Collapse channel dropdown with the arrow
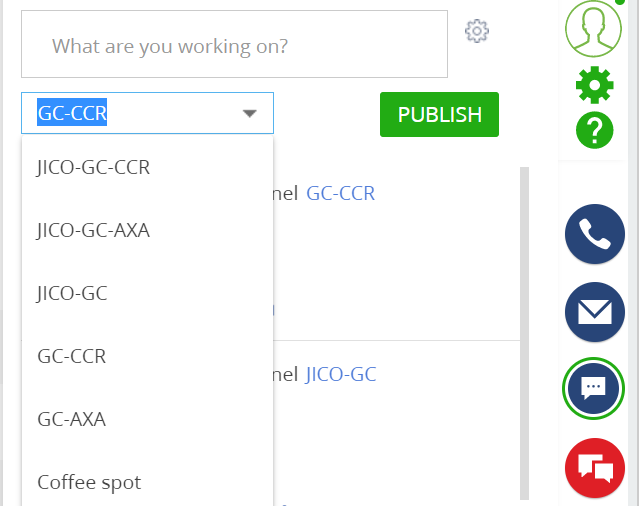The image size is (639, 506). click(249, 113)
